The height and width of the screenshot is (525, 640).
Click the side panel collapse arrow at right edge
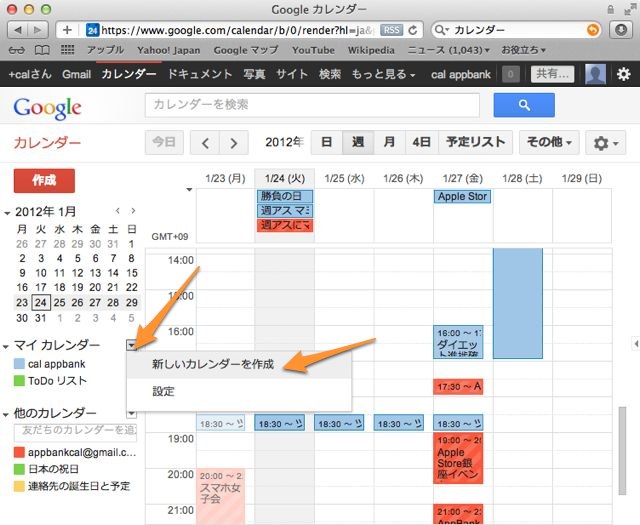[x=636, y=343]
